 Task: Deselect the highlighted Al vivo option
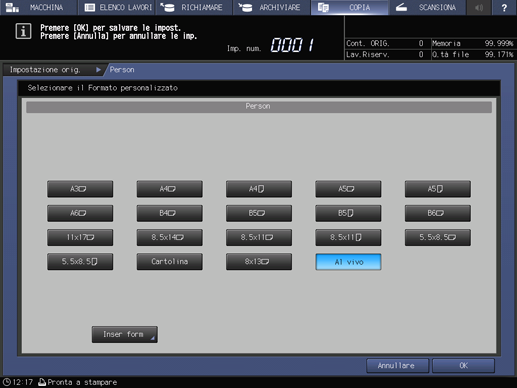coord(348,262)
